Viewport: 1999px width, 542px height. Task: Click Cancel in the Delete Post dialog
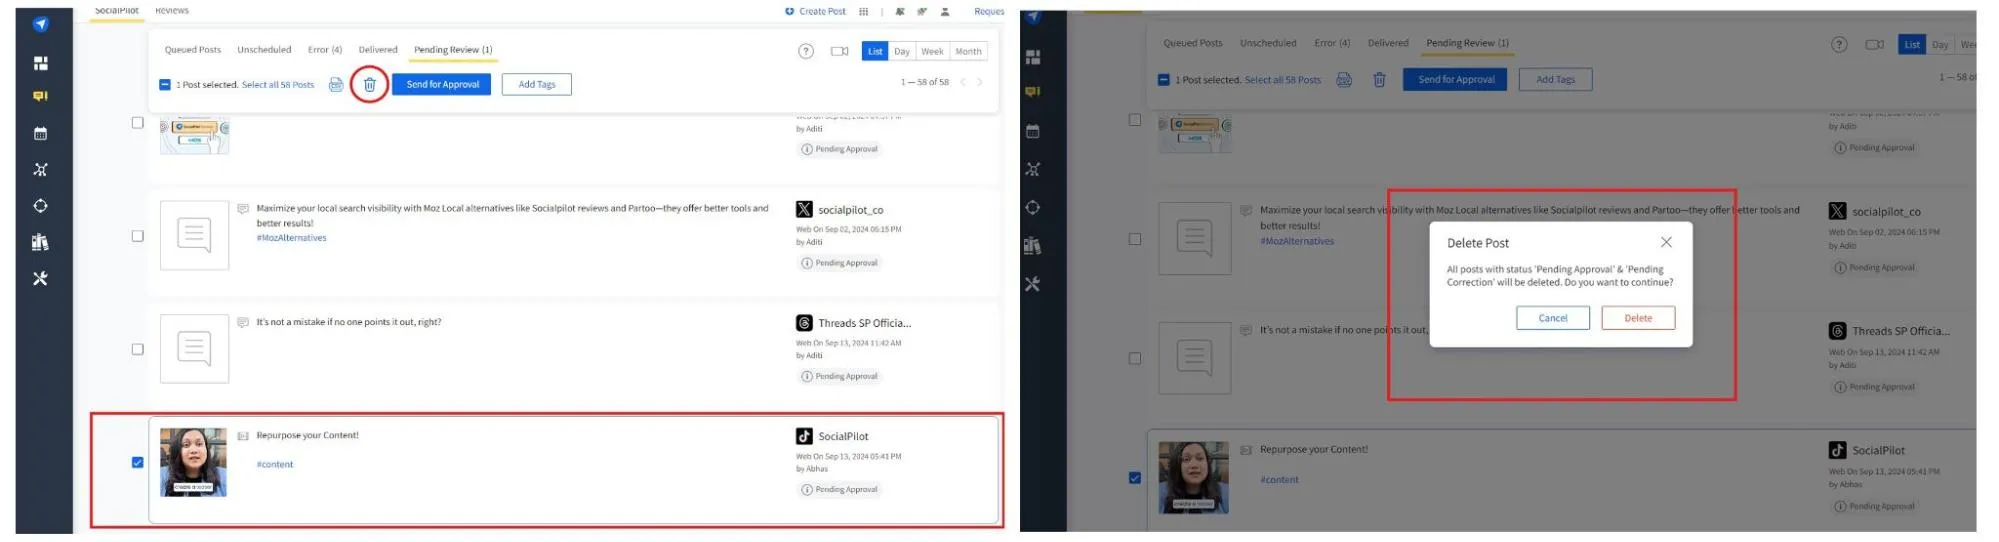[x=1552, y=318]
